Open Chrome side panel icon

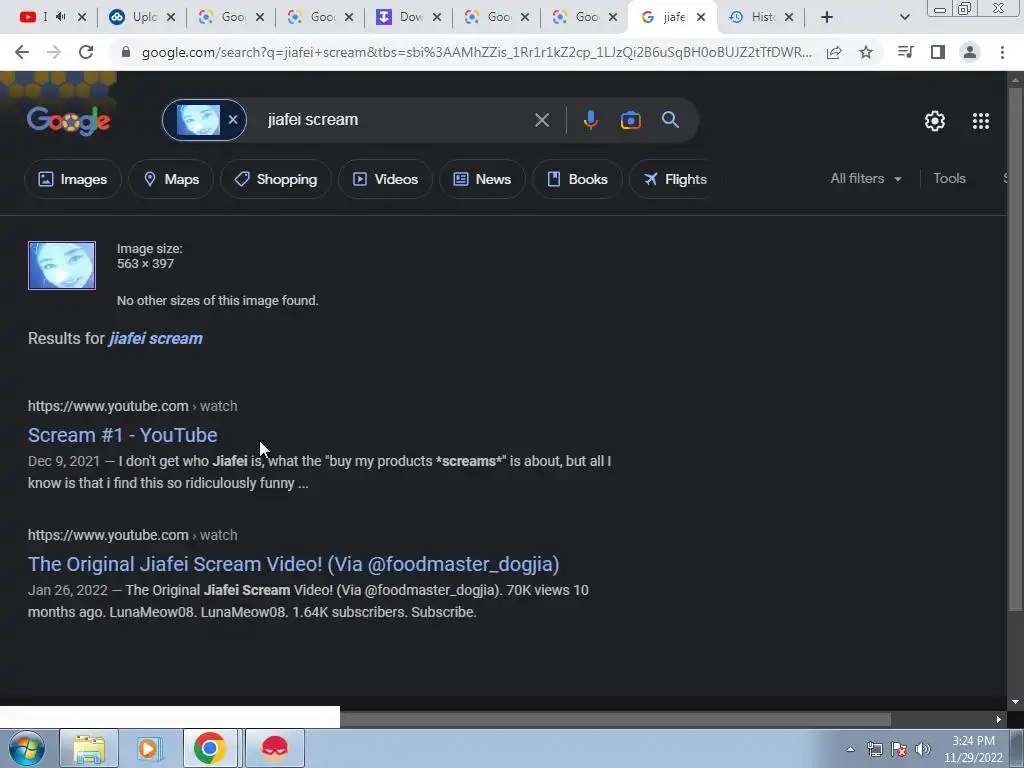(x=938, y=52)
